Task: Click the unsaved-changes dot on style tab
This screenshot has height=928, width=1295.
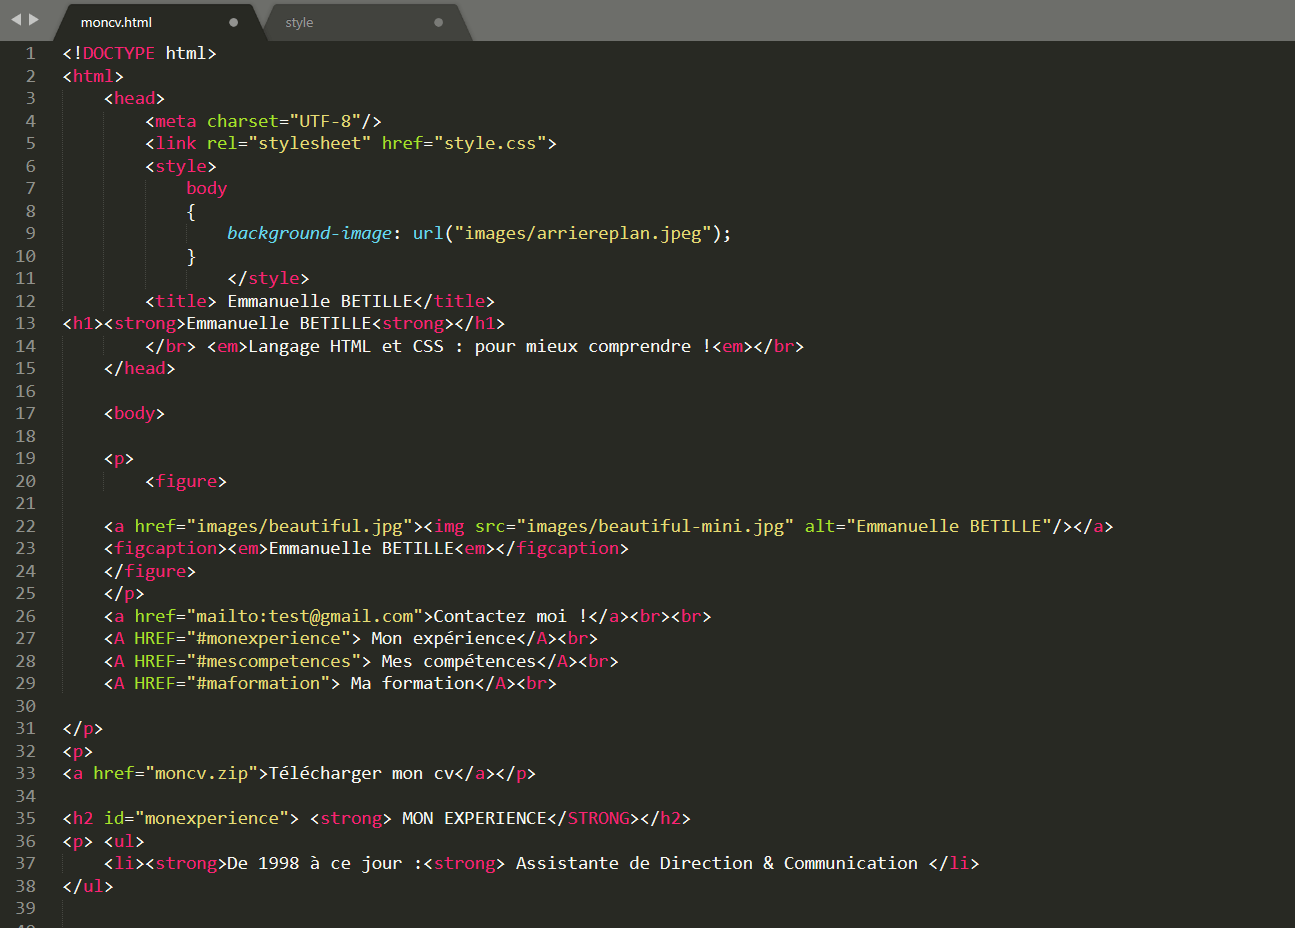Action: [x=438, y=20]
